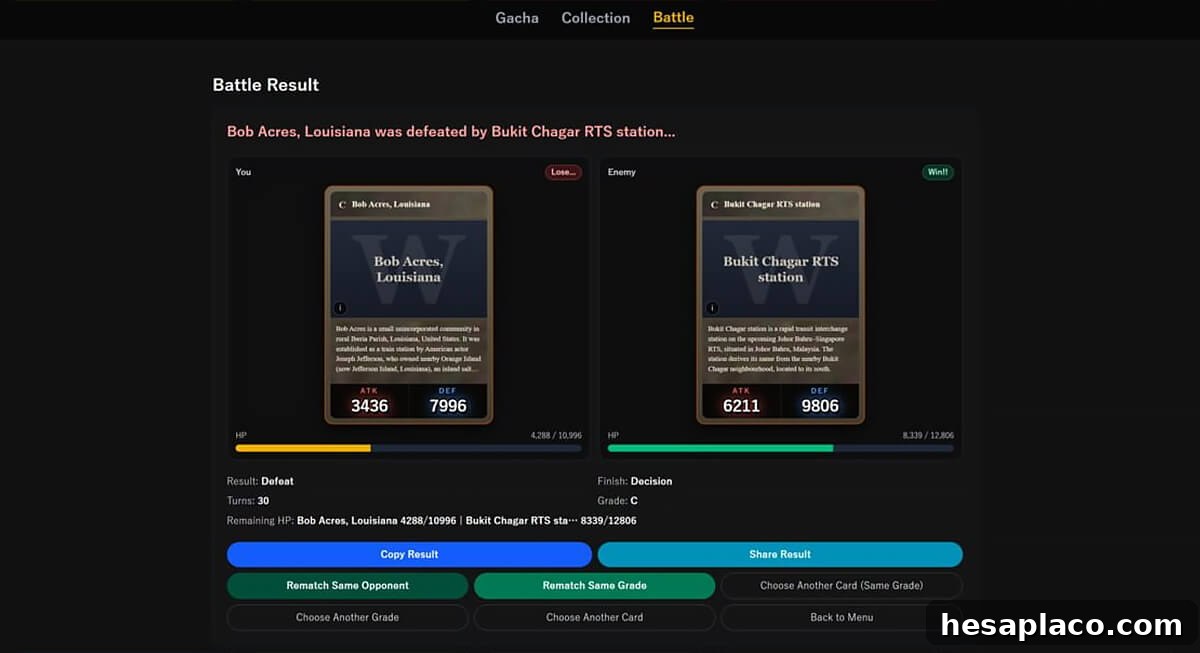
Task: Click Choose Another Grade button
Action: pyautogui.click(x=347, y=617)
